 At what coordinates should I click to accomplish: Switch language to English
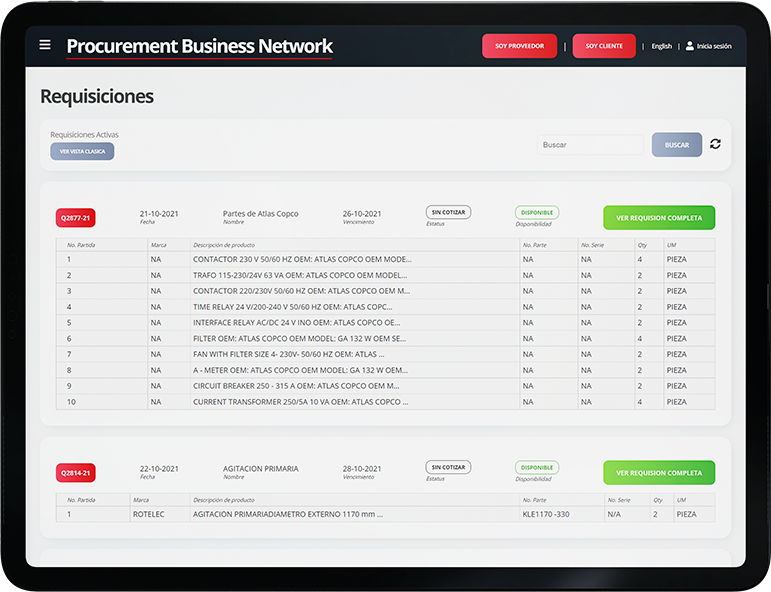tap(661, 46)
